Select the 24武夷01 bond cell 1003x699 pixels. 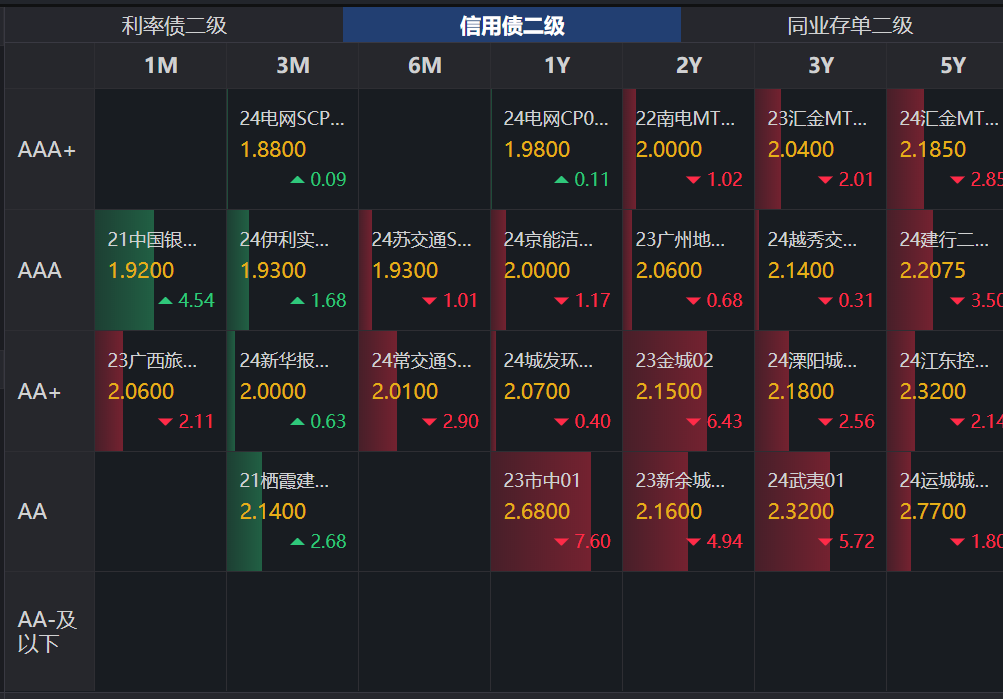(x=820, y=511)
